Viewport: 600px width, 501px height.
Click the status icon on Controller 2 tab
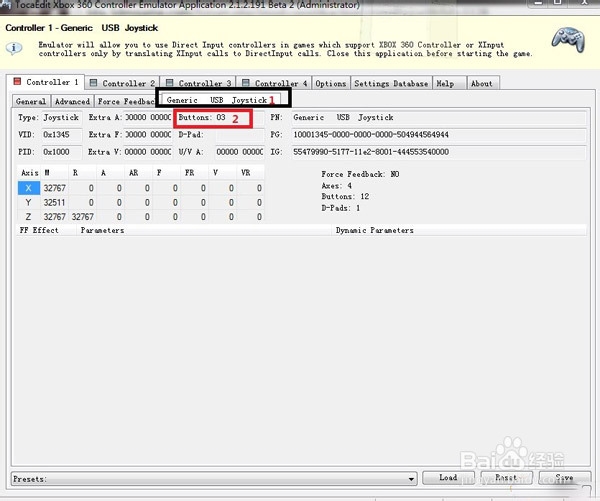(x=93, y=82)
